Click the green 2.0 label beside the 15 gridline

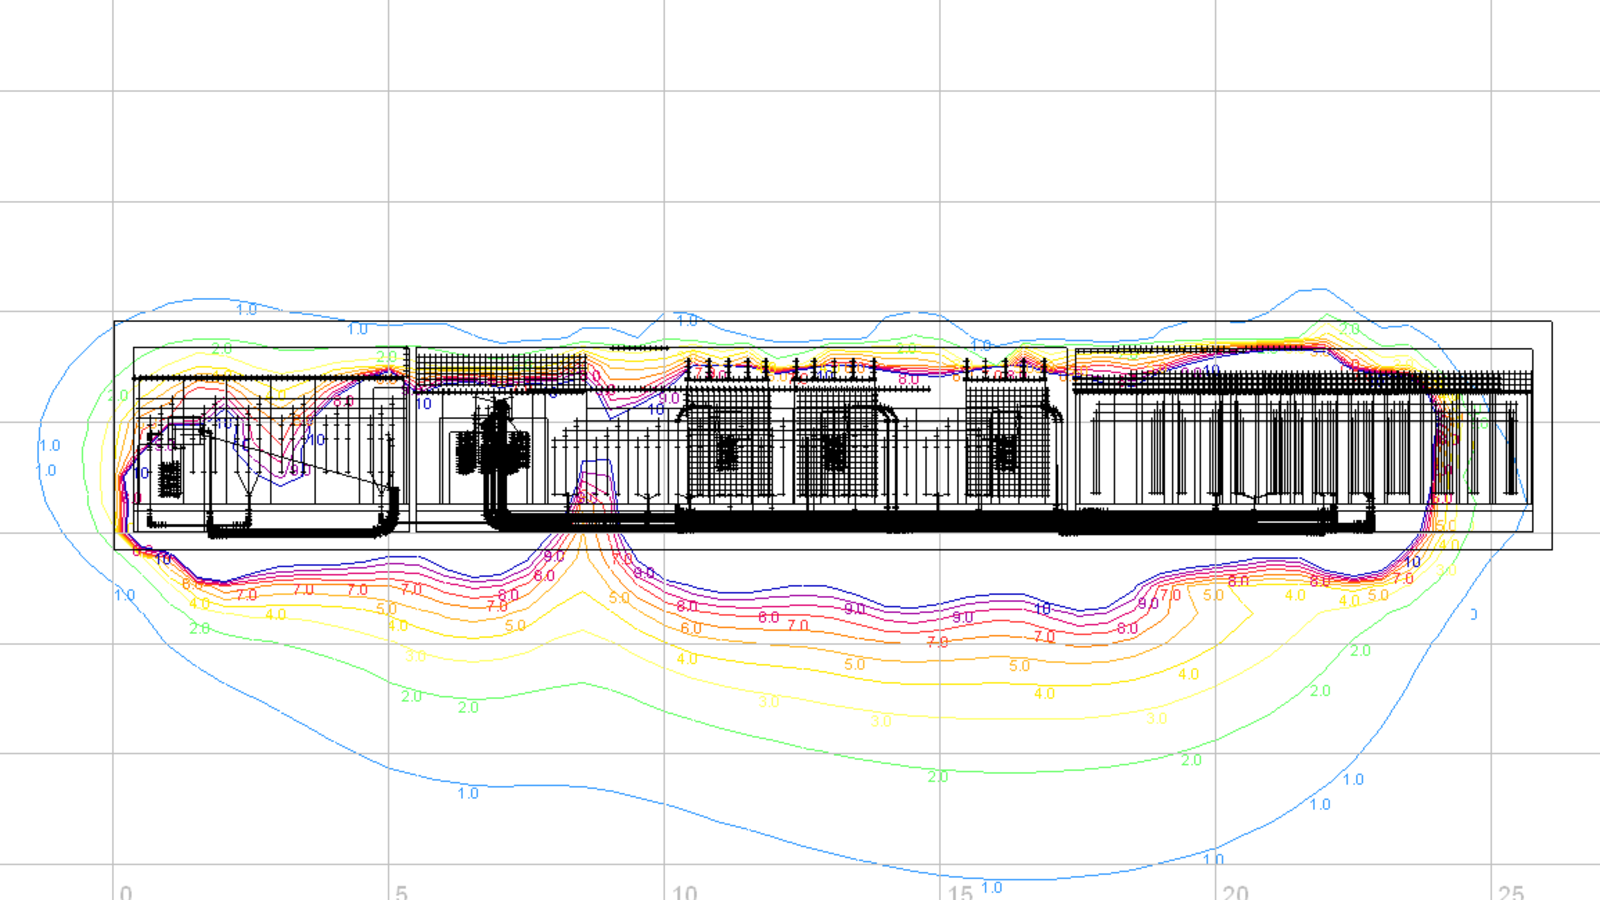(x=937, y=776)
